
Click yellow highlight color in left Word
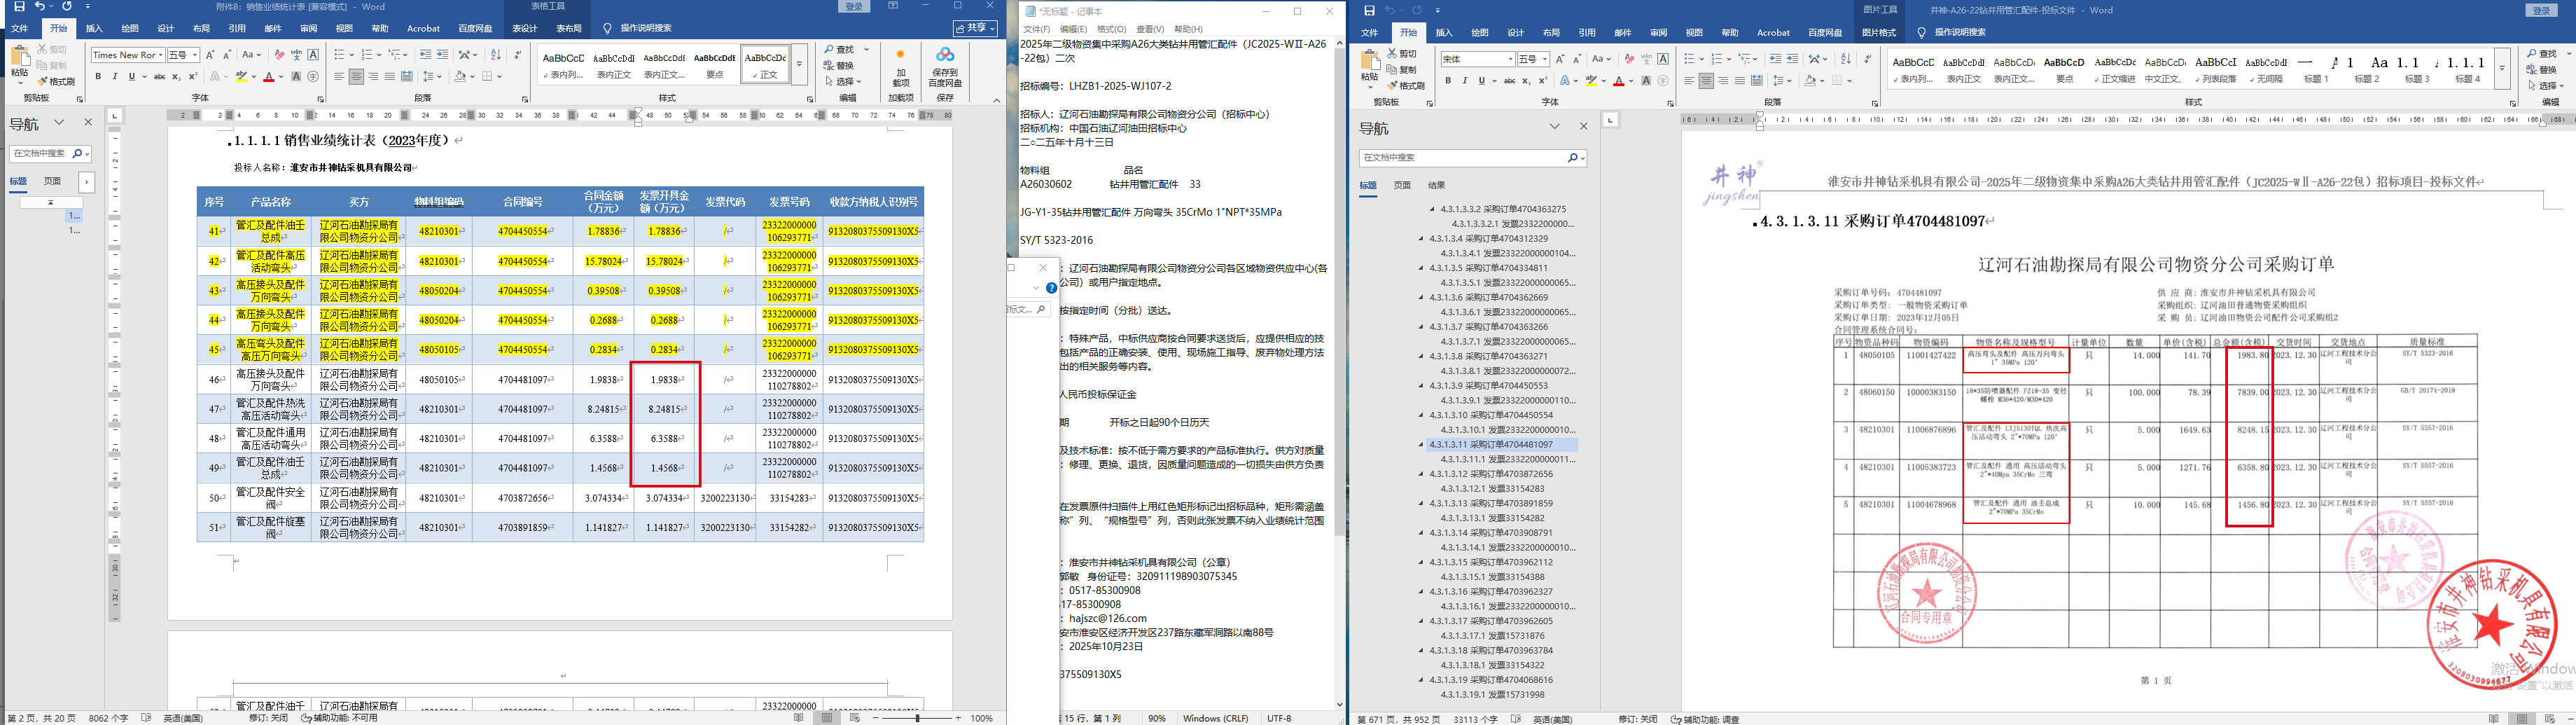(242, 77)
